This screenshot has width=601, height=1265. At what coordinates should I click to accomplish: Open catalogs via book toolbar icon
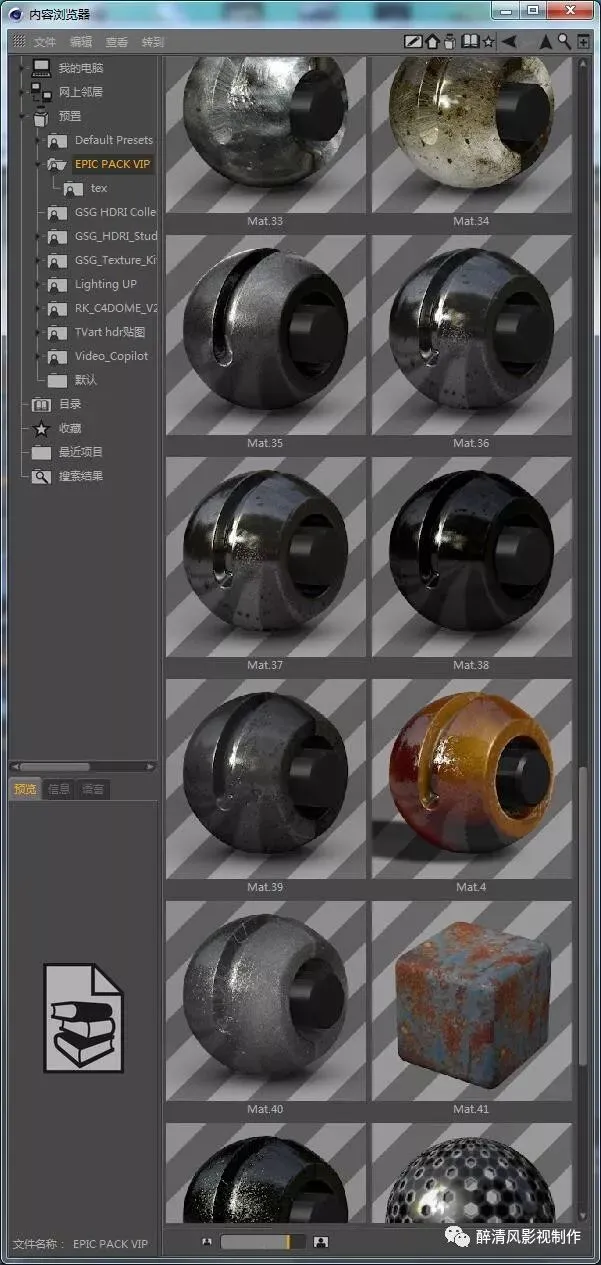pos(470,42)
